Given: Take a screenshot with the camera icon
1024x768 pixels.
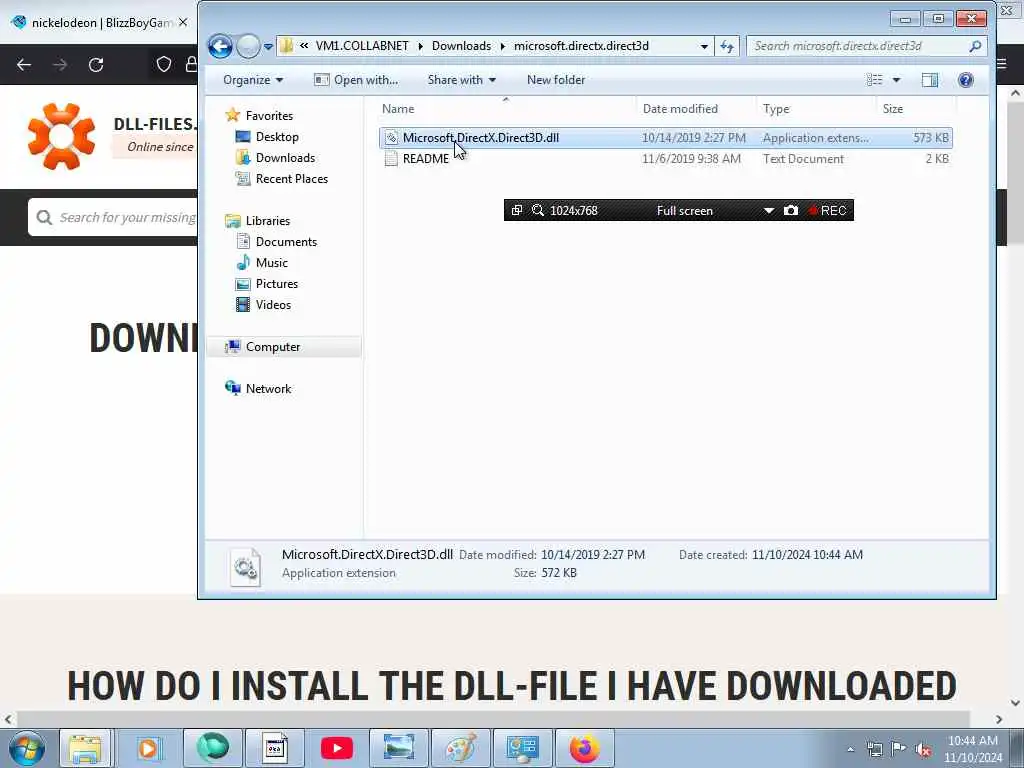Looking at the screenshot, I should coord(791,210).
